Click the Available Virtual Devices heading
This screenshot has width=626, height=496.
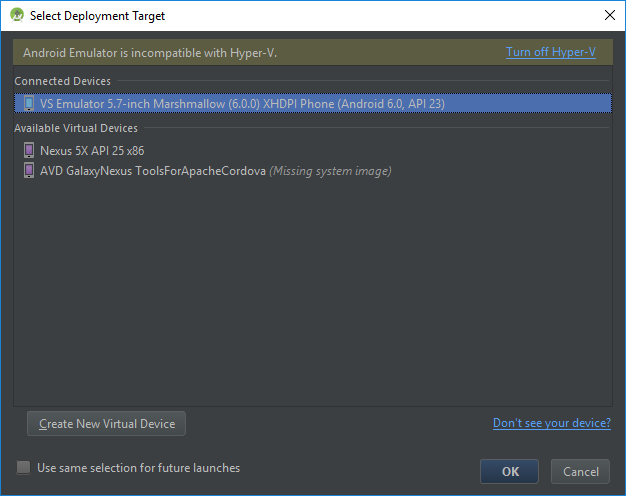click(76, 128)
